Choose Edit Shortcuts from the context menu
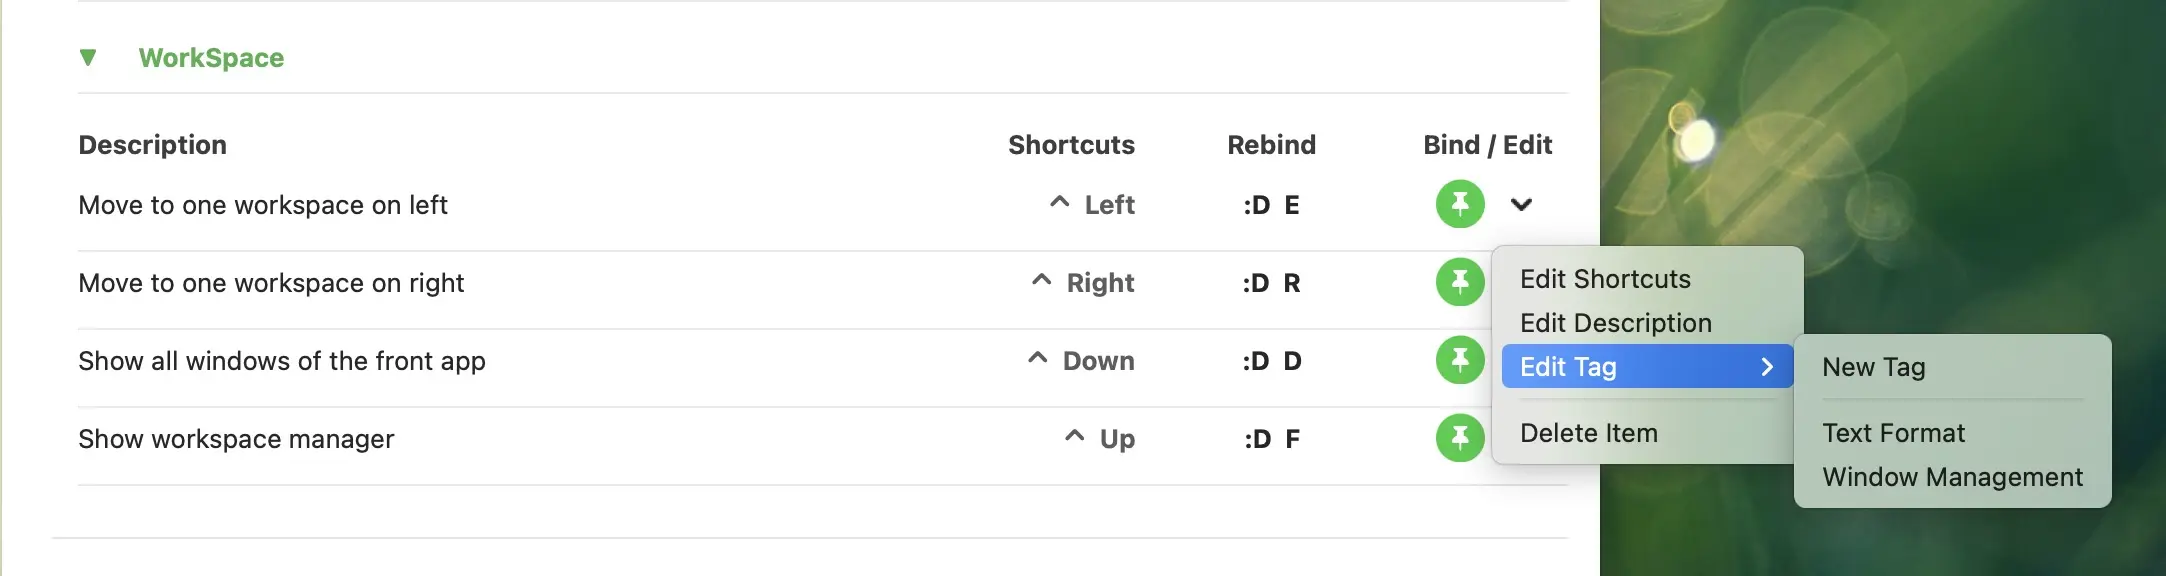The height and width of the screenshot is (576, 2166). coord(1605,279)
